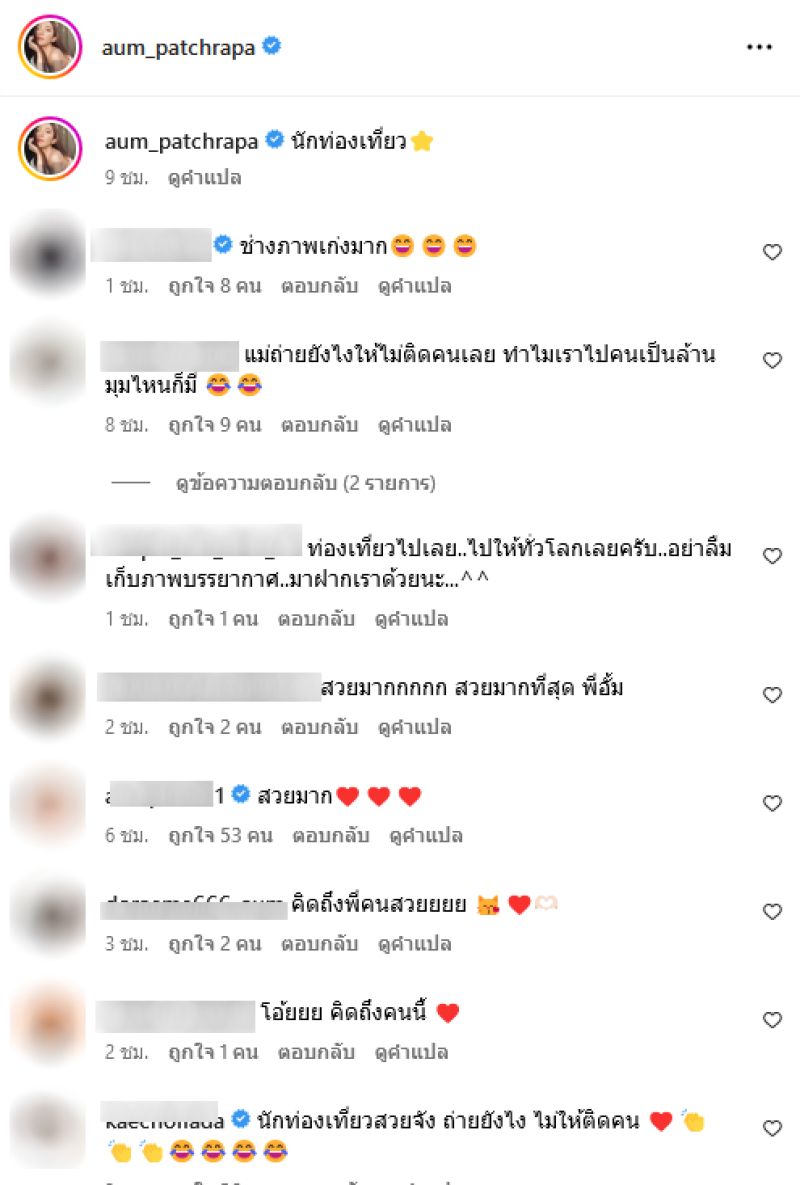Open the three-dot more options menu
Image resolution: width=800 pixels, height=1185 pixels.
click(x=758, y=47)
